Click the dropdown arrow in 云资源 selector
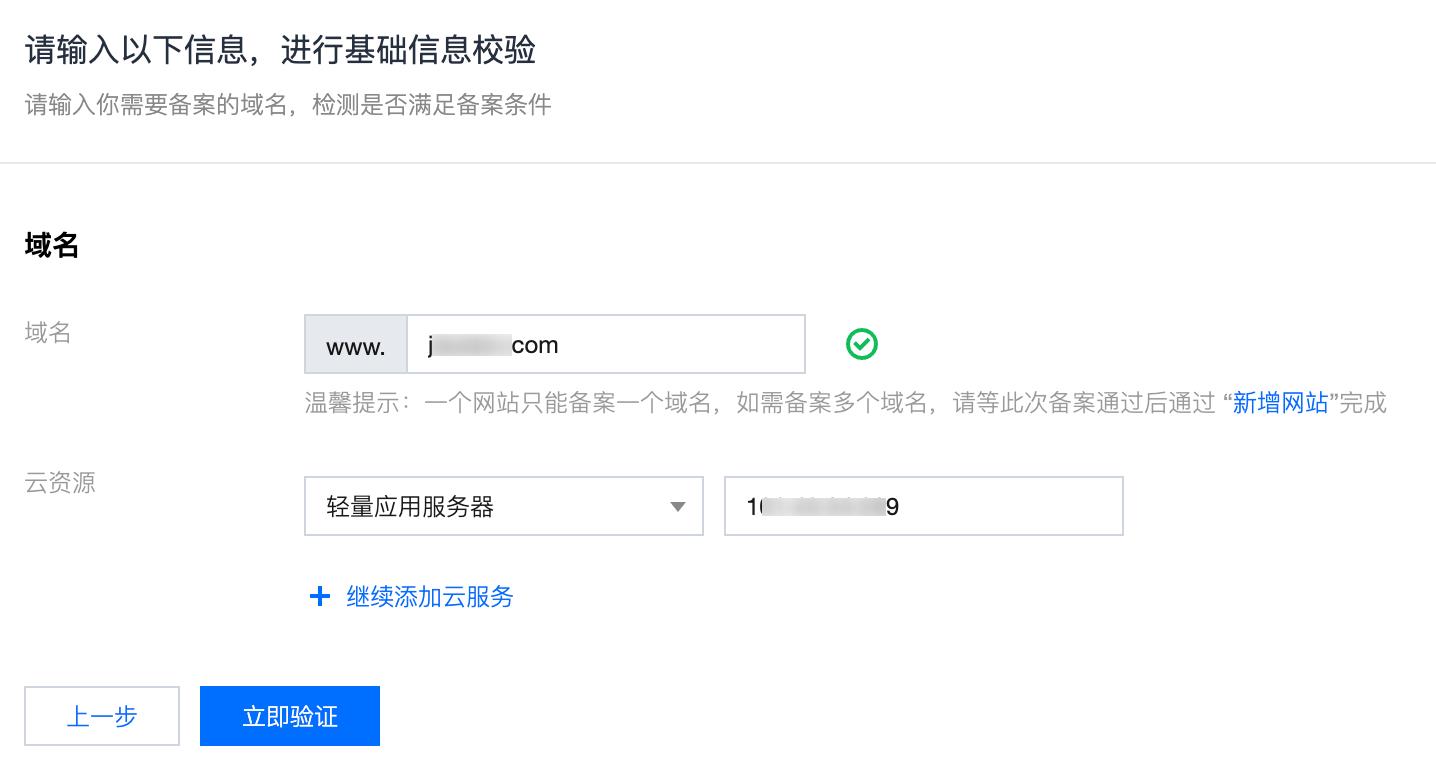 (678, 507)
